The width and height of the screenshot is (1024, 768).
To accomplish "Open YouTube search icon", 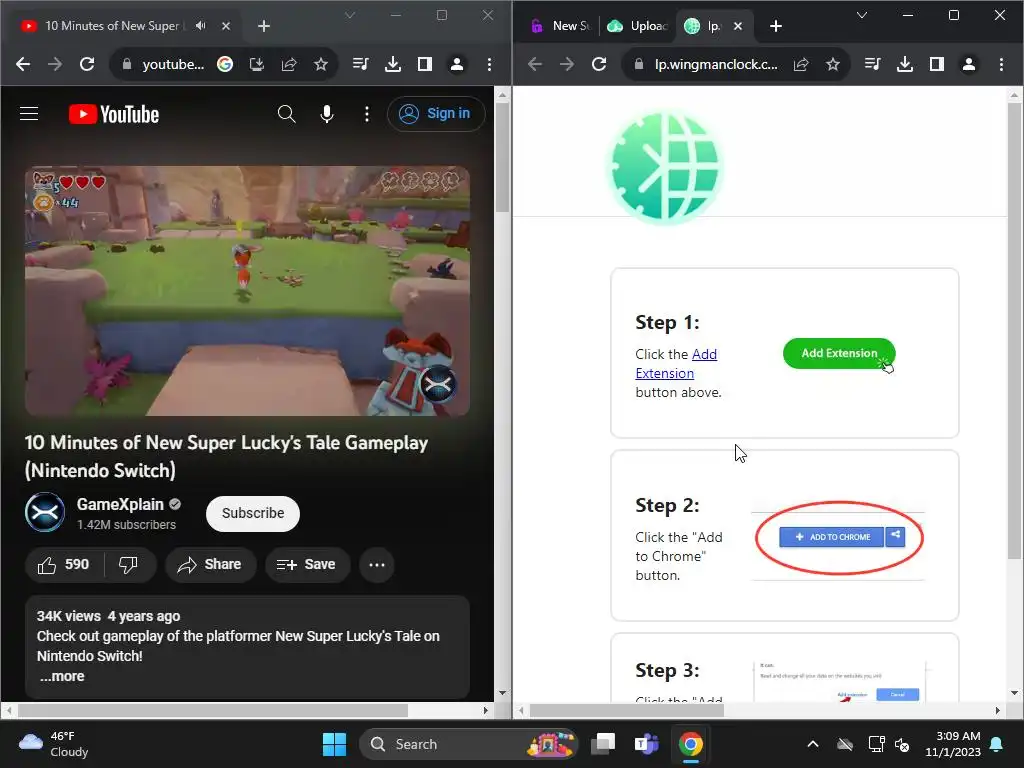I will (x=286, y=114).
